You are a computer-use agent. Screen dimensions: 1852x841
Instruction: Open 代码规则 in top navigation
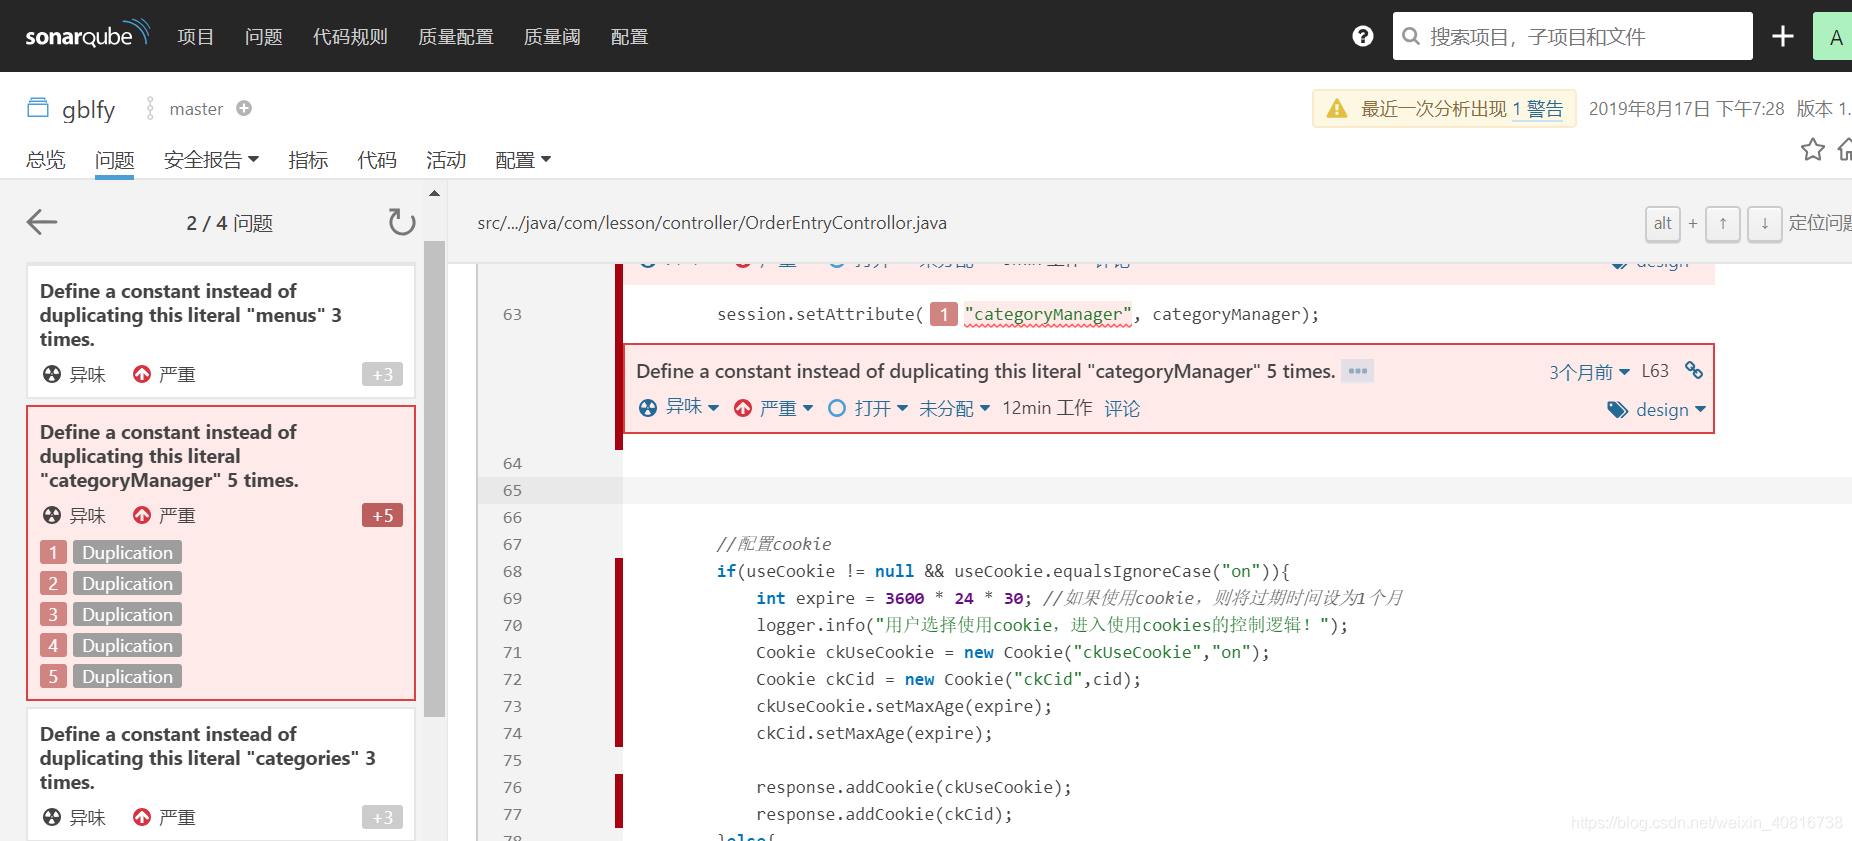[x=350, y=37]
